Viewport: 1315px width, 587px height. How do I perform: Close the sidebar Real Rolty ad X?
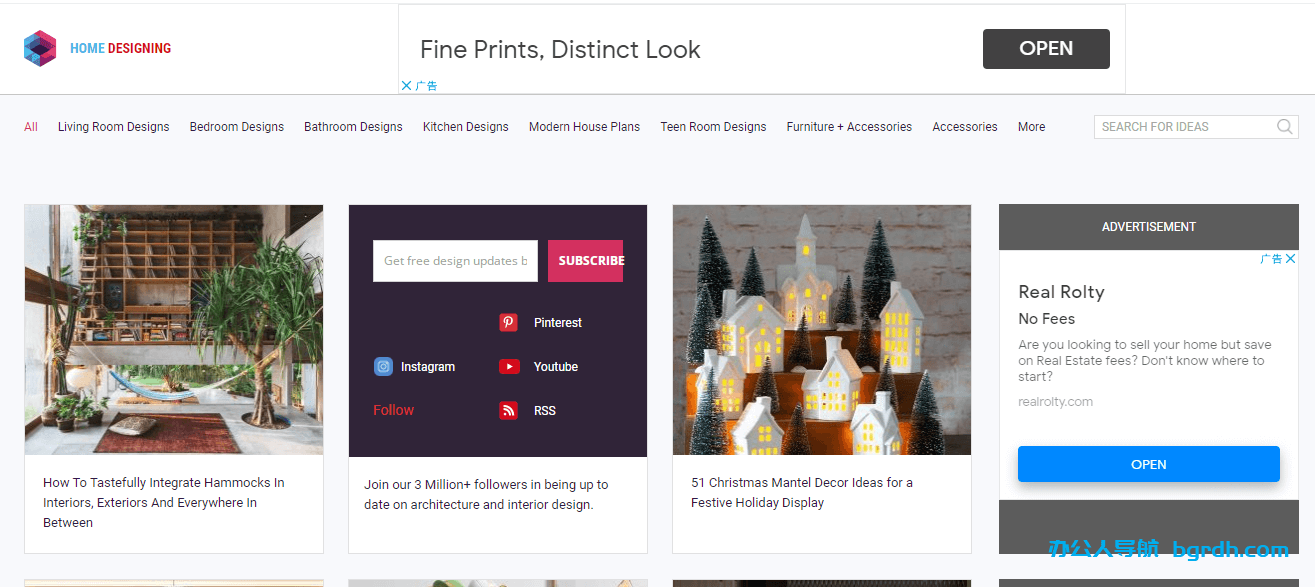click(1290, 259)
